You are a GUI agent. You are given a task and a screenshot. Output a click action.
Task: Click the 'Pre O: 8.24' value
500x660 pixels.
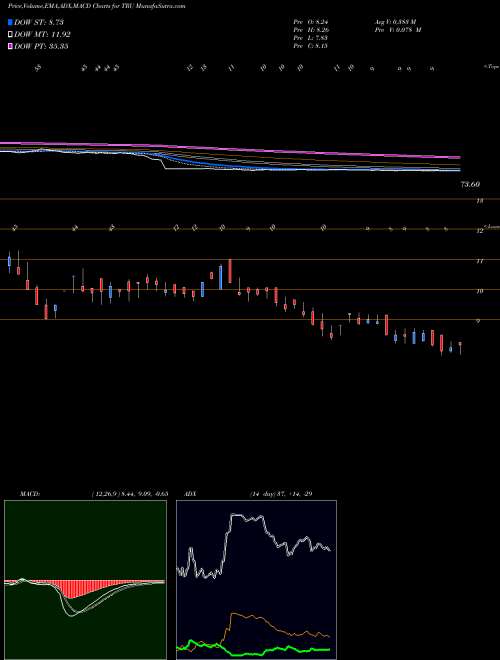tap(311, 22)
